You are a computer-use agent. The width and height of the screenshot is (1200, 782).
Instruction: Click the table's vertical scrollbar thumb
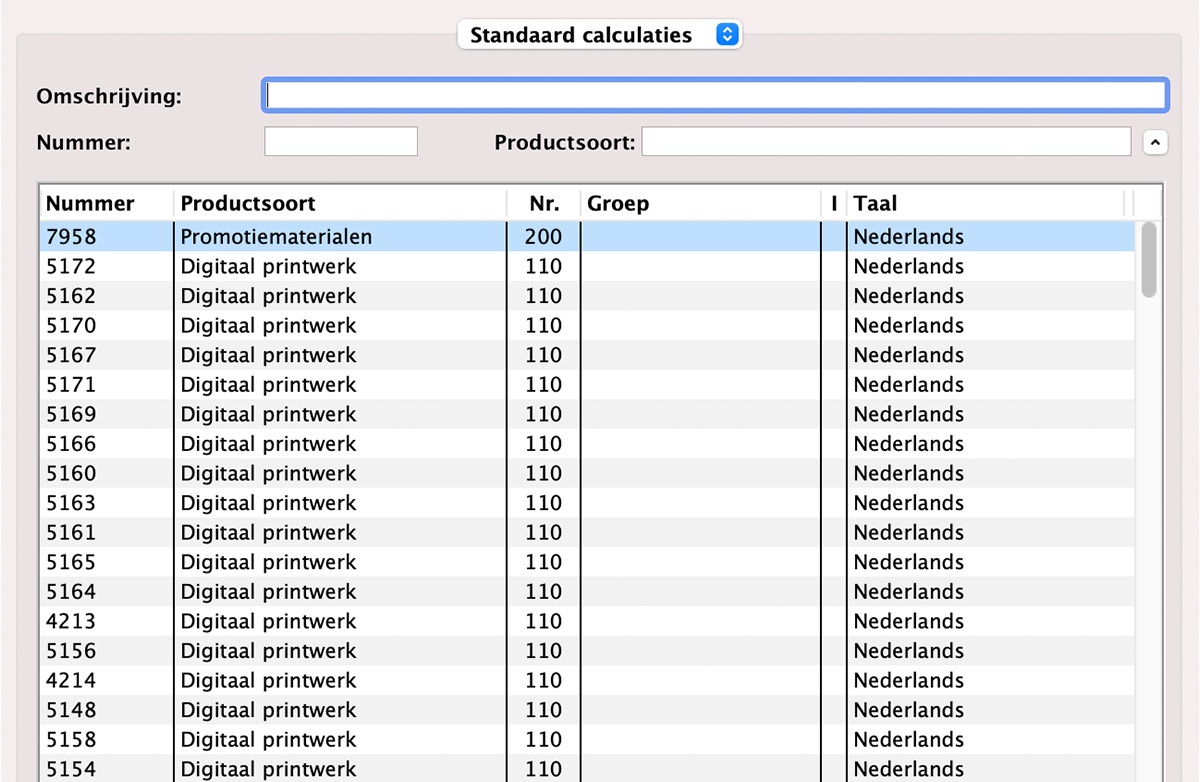click(x=1148, y=260)
